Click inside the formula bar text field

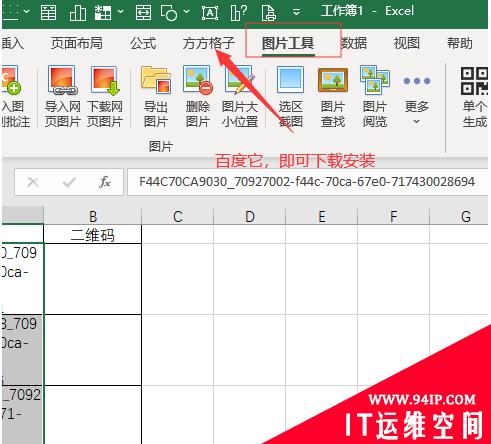[307, 182]
